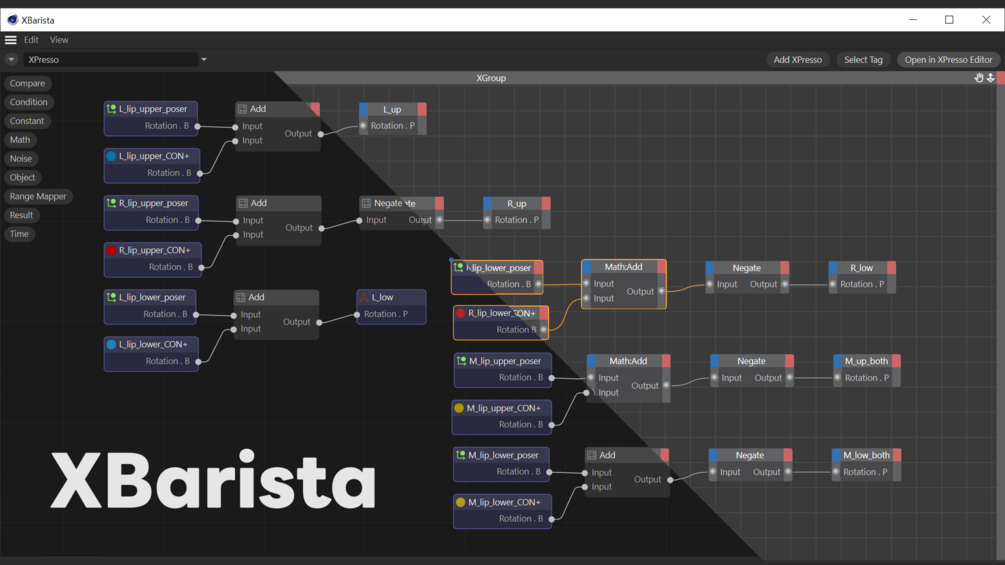Click the yellow M_lip_upper_CON+ node icon
The width and height of the screenshot is (1005, 565).
[x=459, y=408]
